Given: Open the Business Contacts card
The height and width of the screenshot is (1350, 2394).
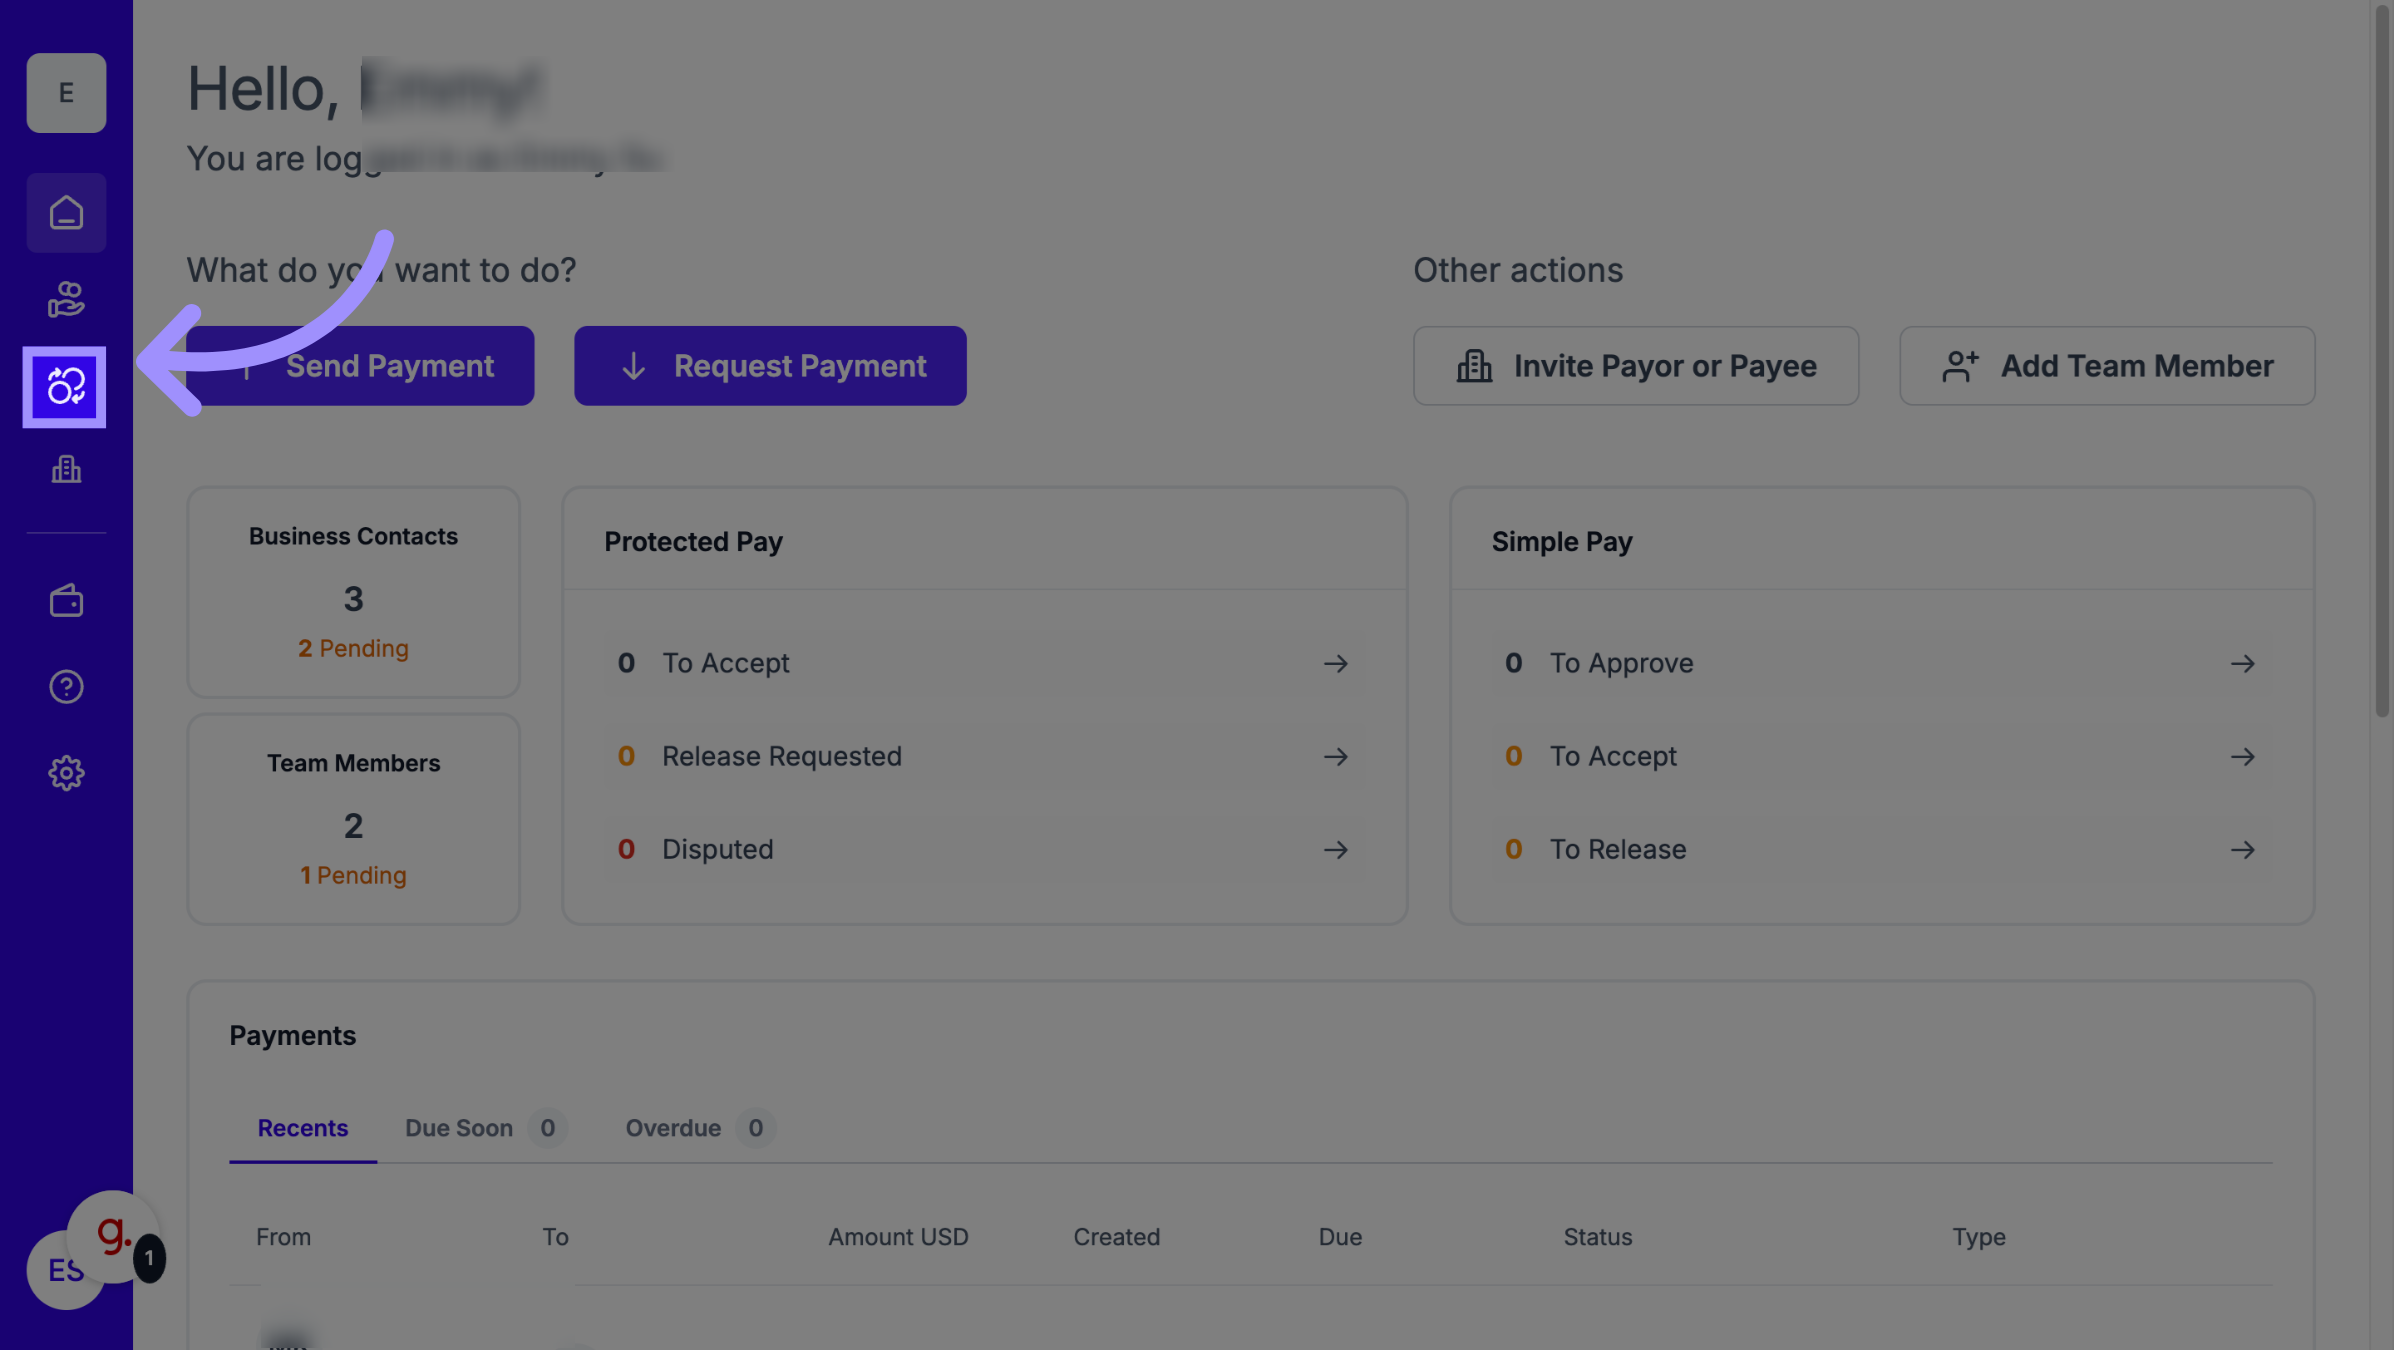Looking at the screenshot, I should pos(353,592).
